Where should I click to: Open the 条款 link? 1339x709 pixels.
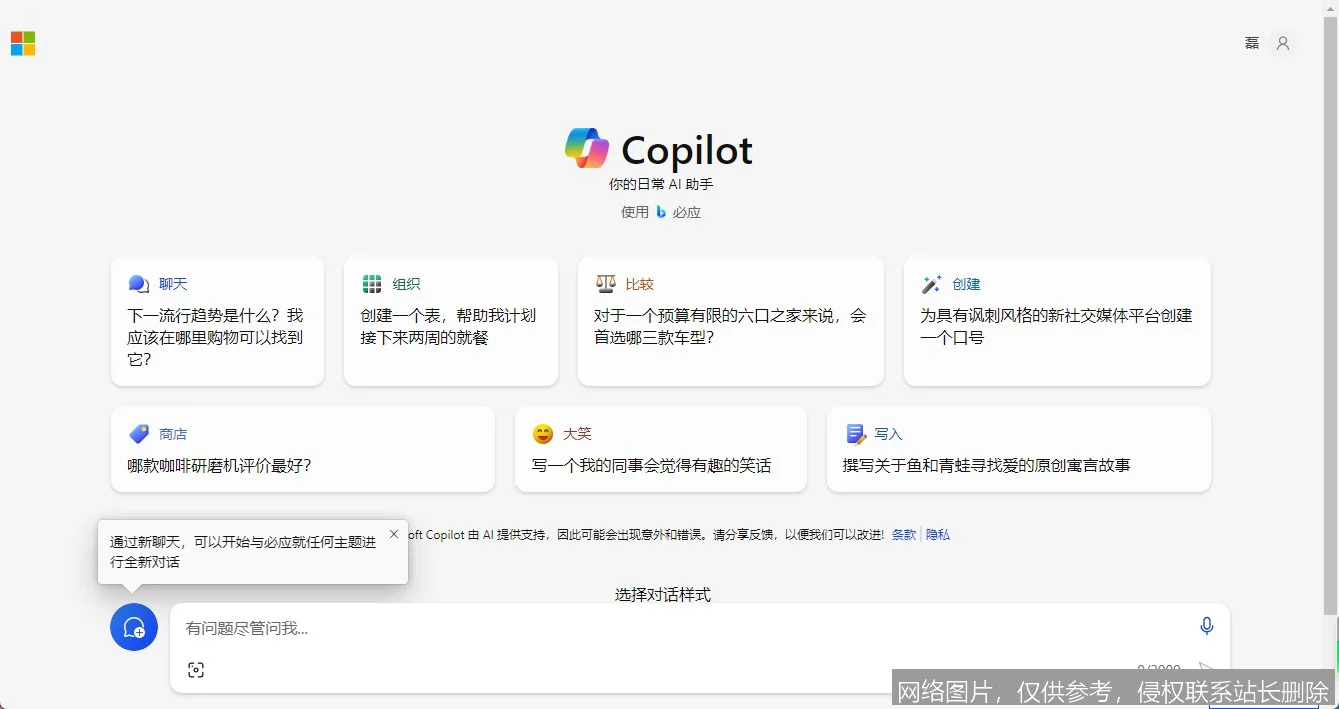click(903, 534)
